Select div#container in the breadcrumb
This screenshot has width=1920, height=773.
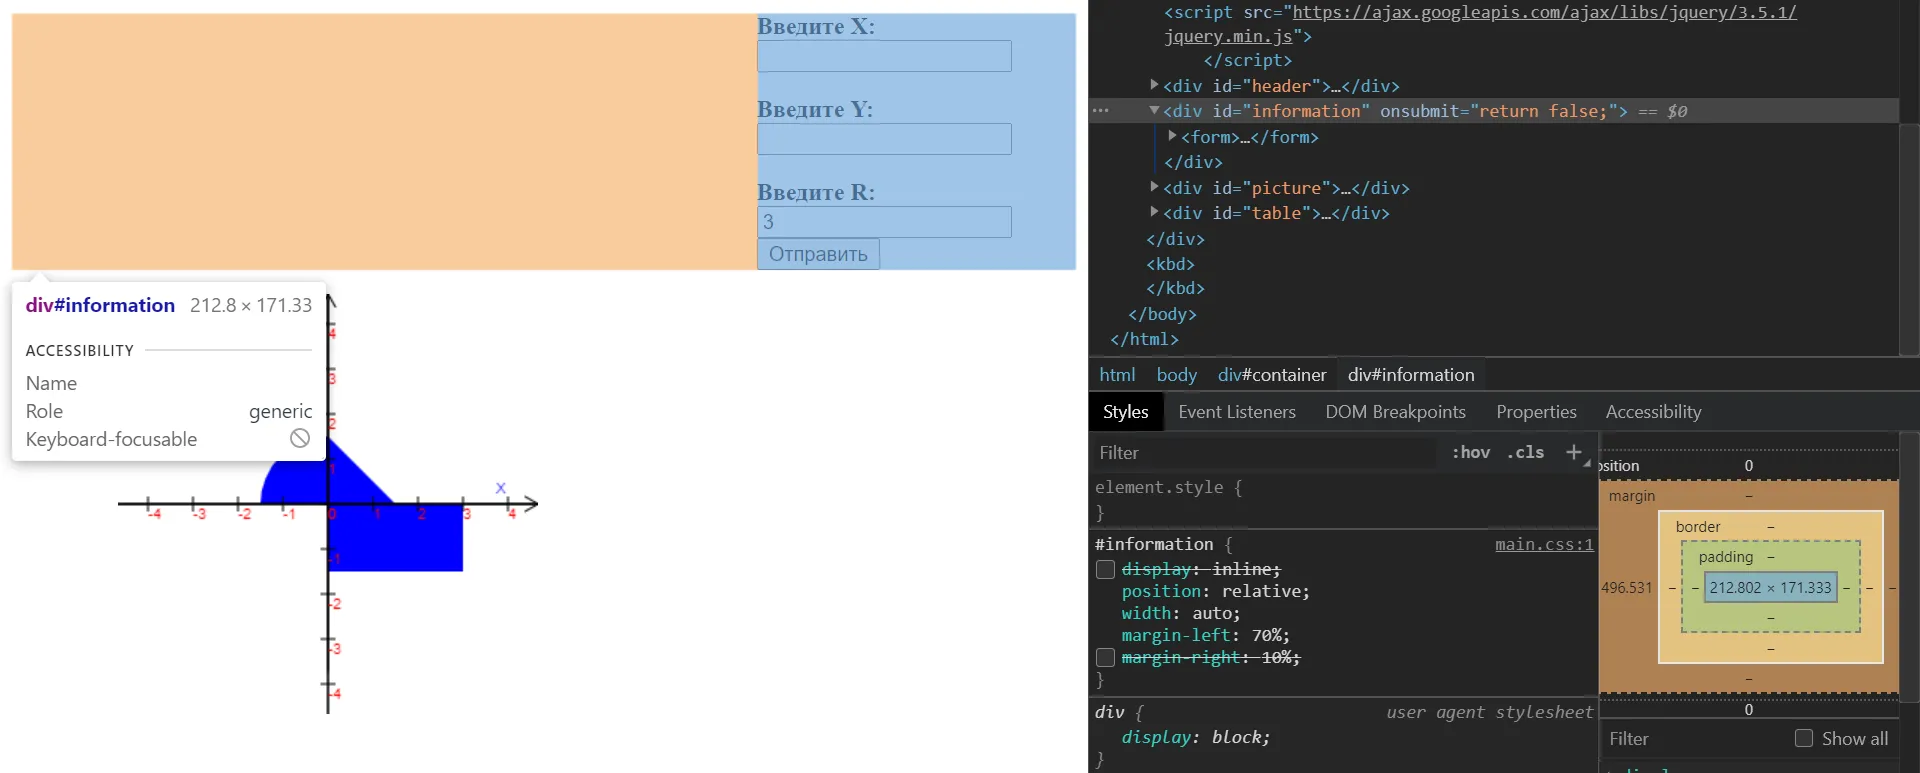click(1272, 375)
